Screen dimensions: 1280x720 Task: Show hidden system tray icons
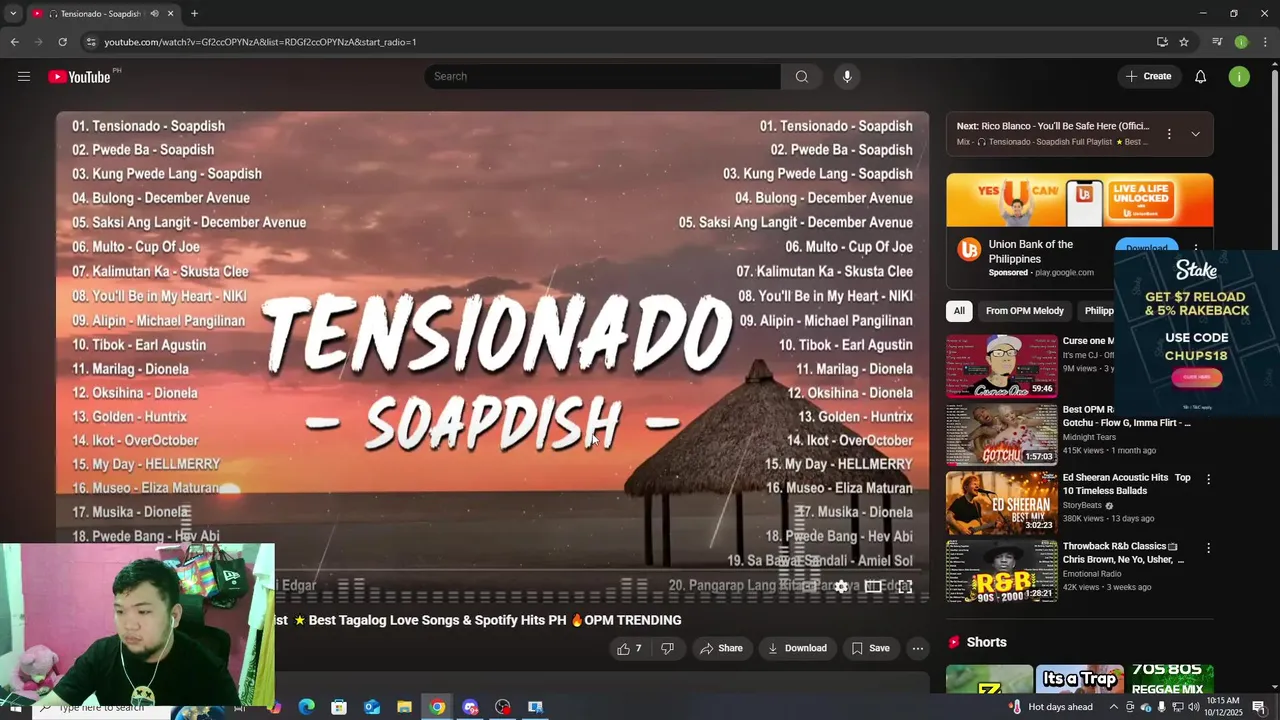tap(1113, 707)
